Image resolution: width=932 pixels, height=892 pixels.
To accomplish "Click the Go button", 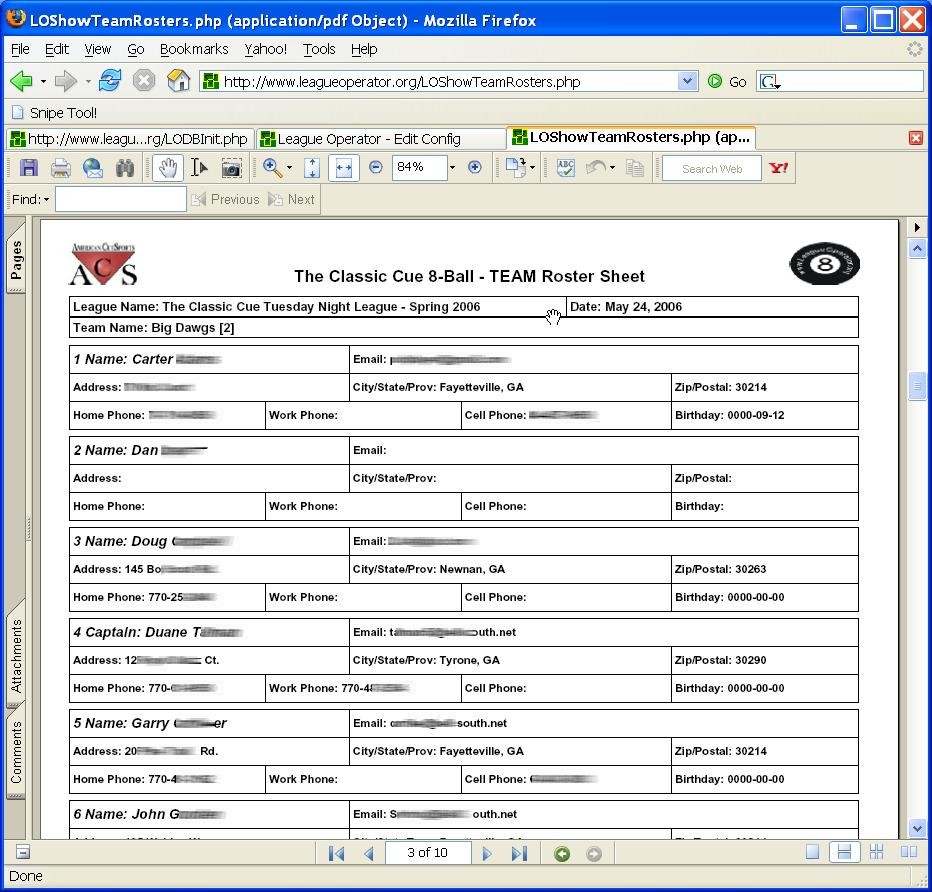I will click(x=728, y=82).
